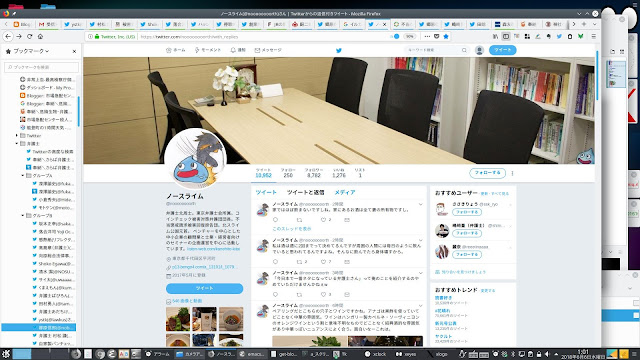640x360 pixels.
Task: Click the volume icon in system tray
Action: [x=547, y=354]
